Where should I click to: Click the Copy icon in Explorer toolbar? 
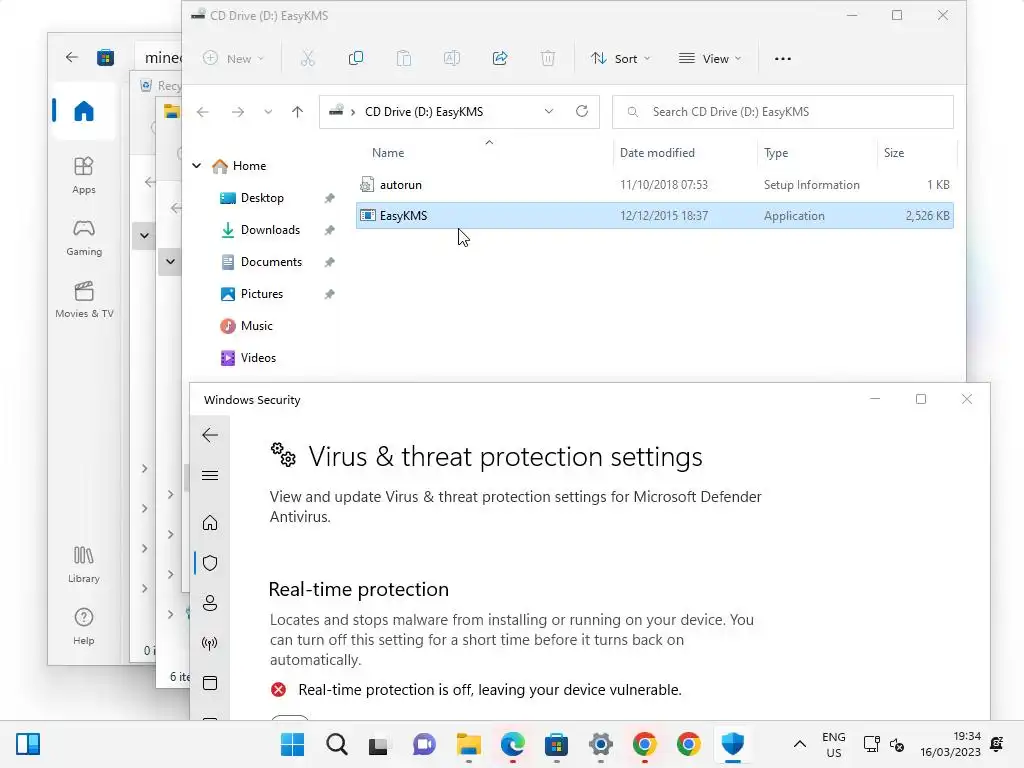356,59
